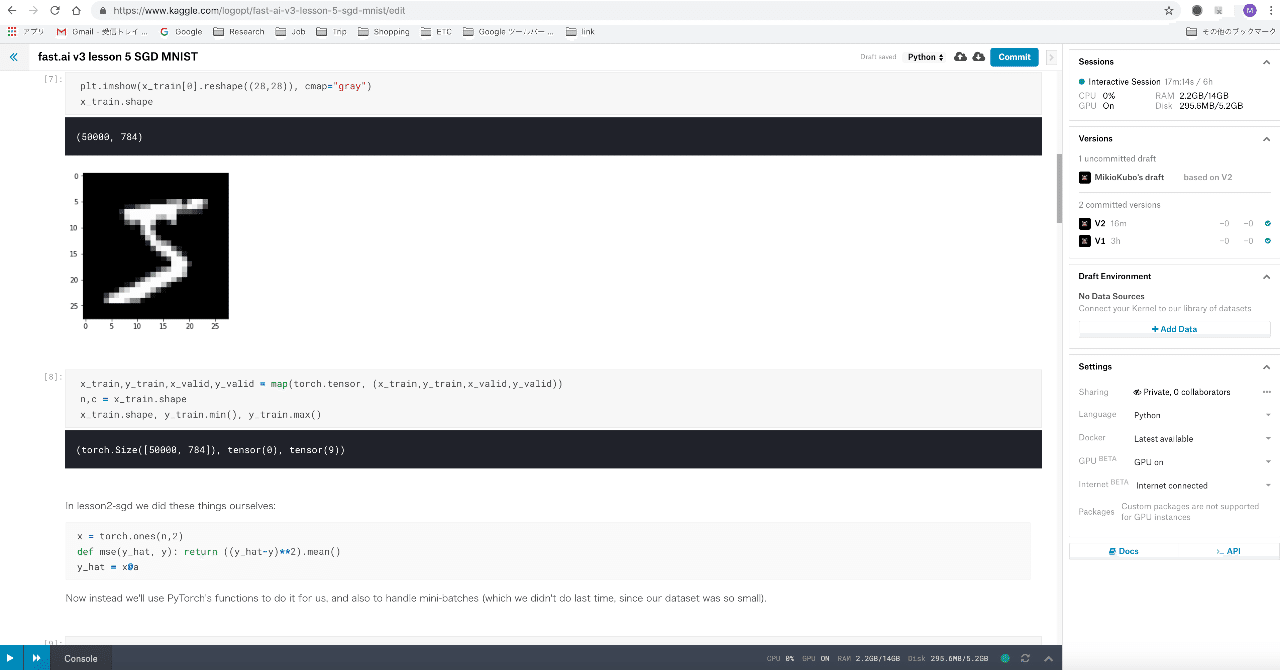Click the green status dot in console bar
1280x670 pixels.
pos(1005,658)
